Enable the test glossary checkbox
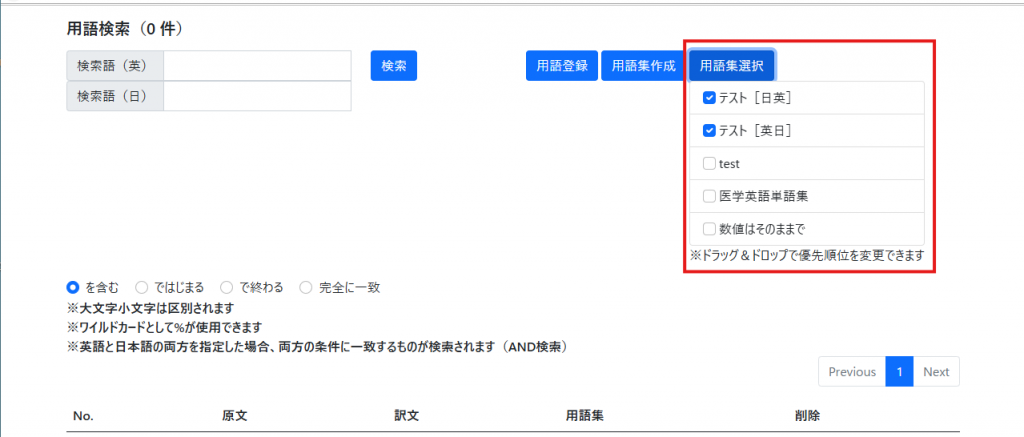 709,163
